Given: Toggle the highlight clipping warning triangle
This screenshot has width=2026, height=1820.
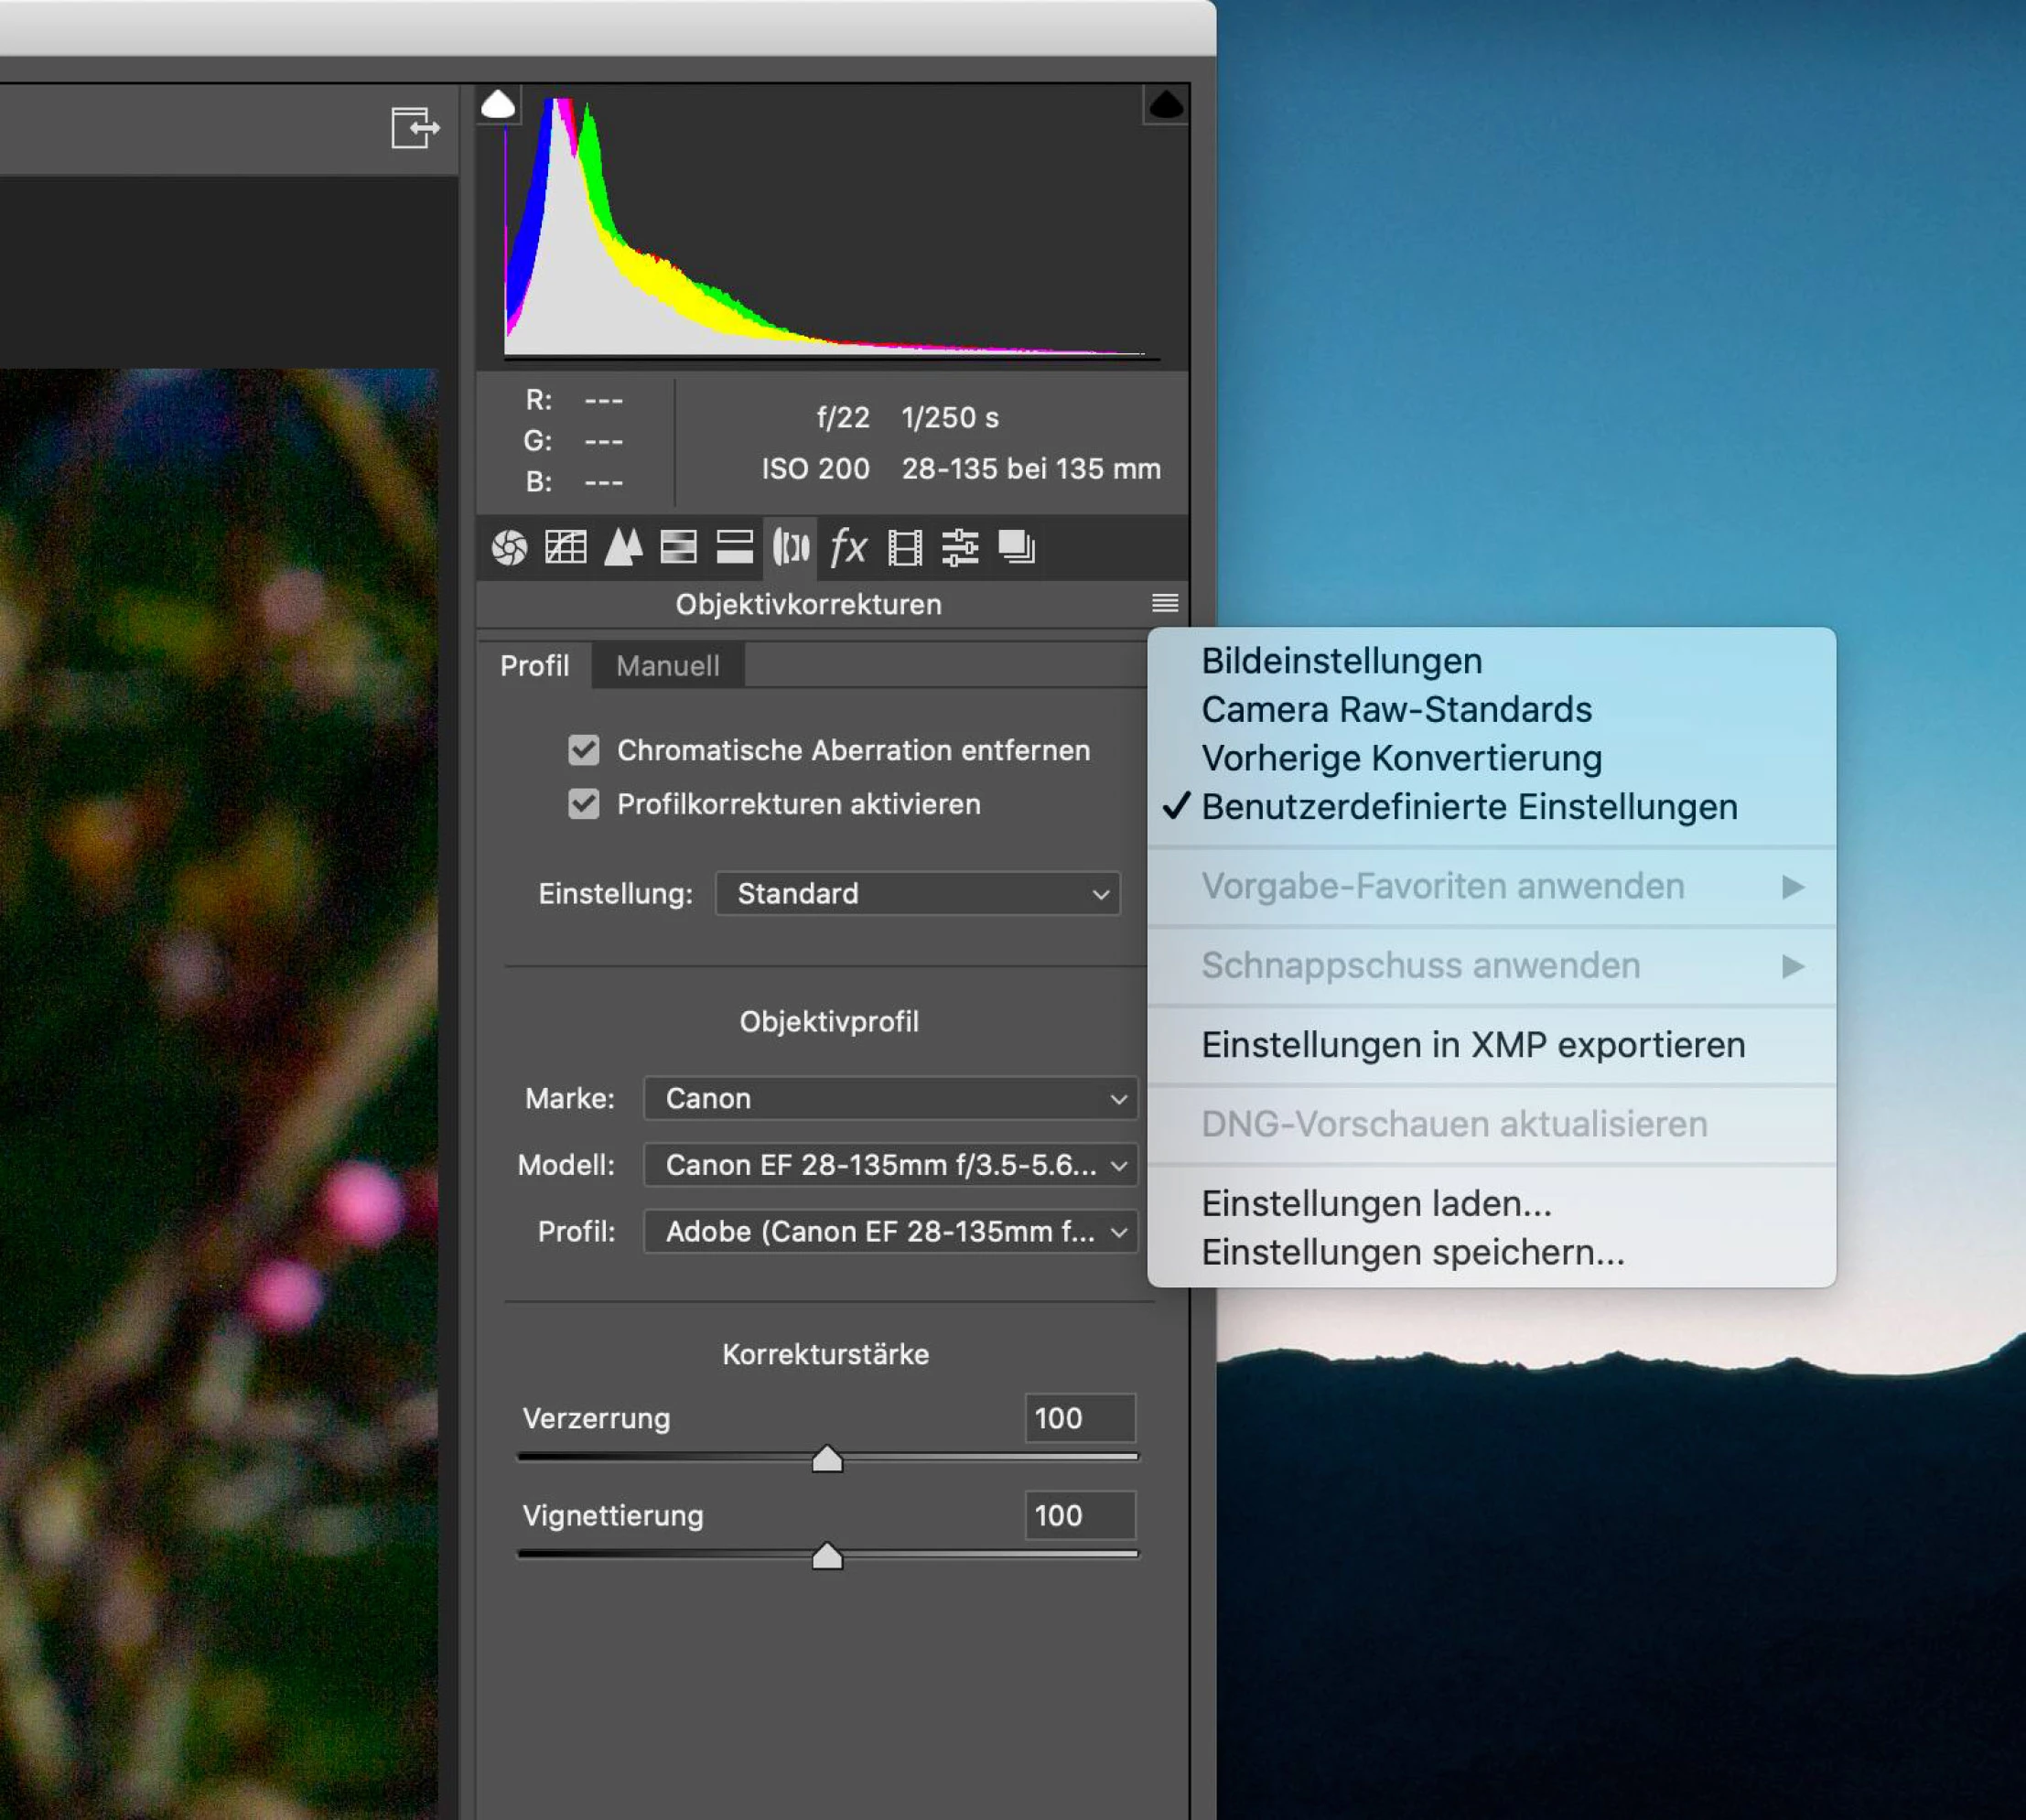Looking at the screenshot, I should (x=1165, y=104).
